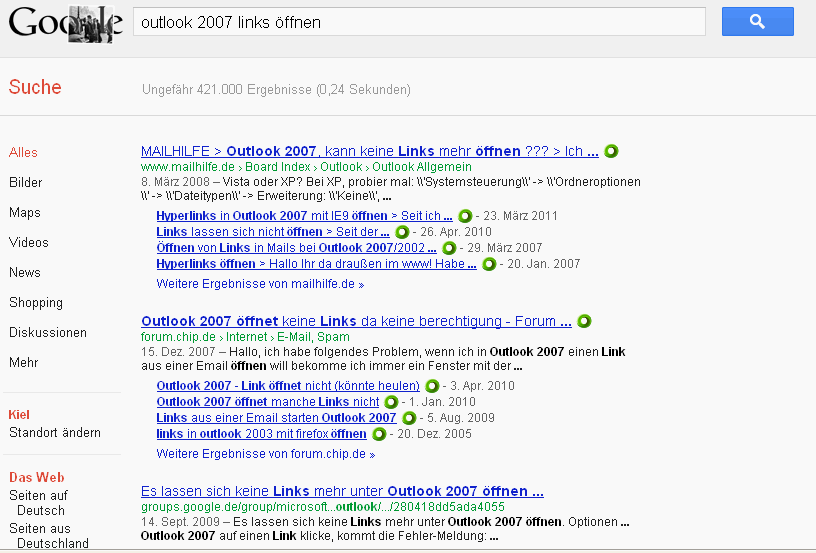816x553 pixels.
Task: Open 'Es lassen sich keine Links mehr unter Outlook' result
Action: pos(342,492)
